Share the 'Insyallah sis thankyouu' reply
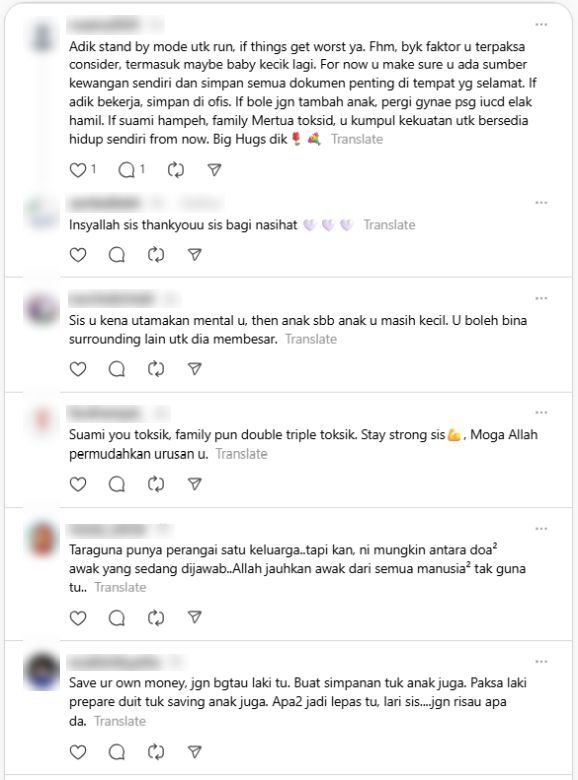Screen dimensions: 578x780 194,255
